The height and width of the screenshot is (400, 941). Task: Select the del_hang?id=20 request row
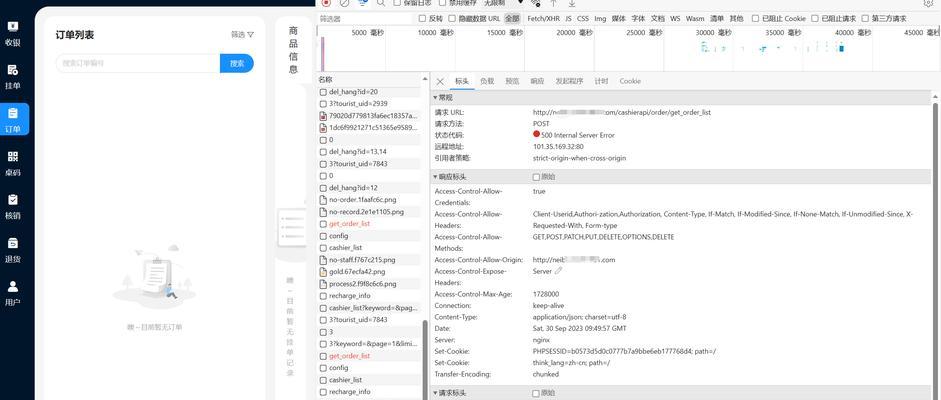[x=368, y=92]
